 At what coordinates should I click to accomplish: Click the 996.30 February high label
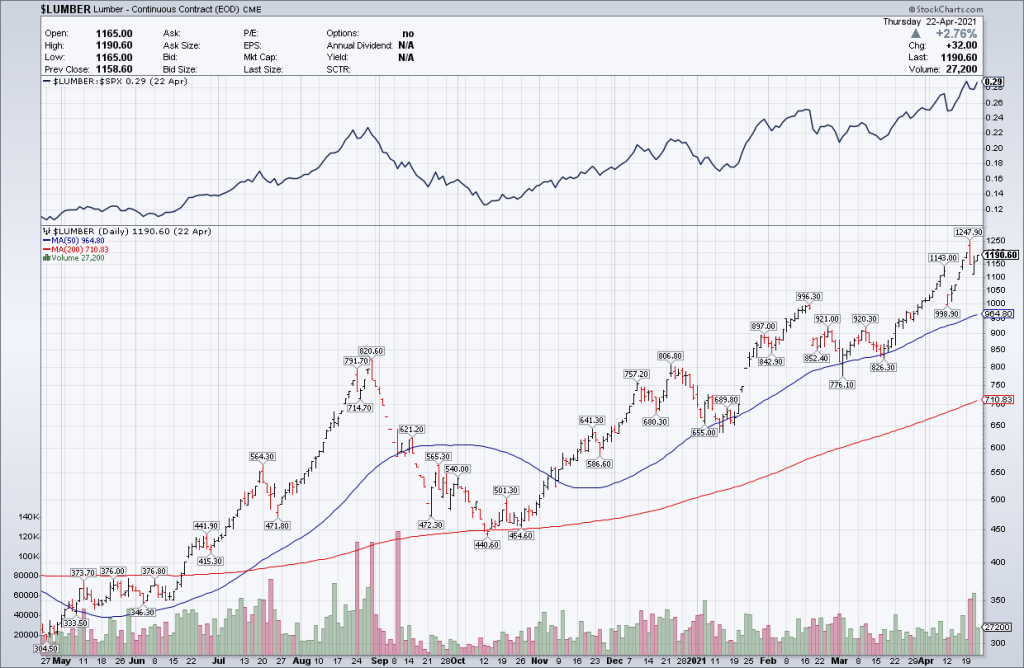pos(808,297)
